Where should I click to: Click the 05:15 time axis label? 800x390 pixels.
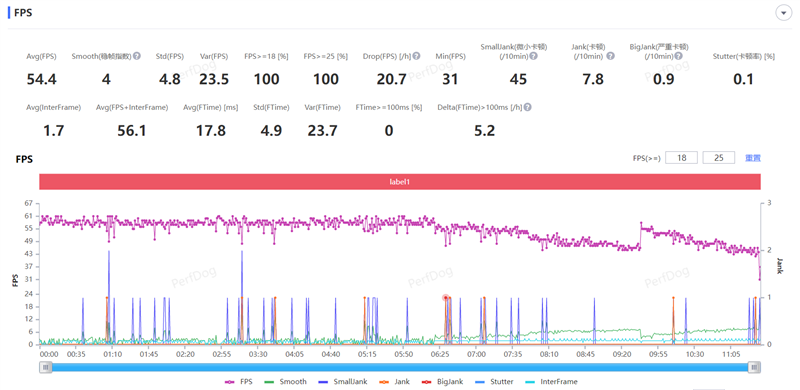367,354
